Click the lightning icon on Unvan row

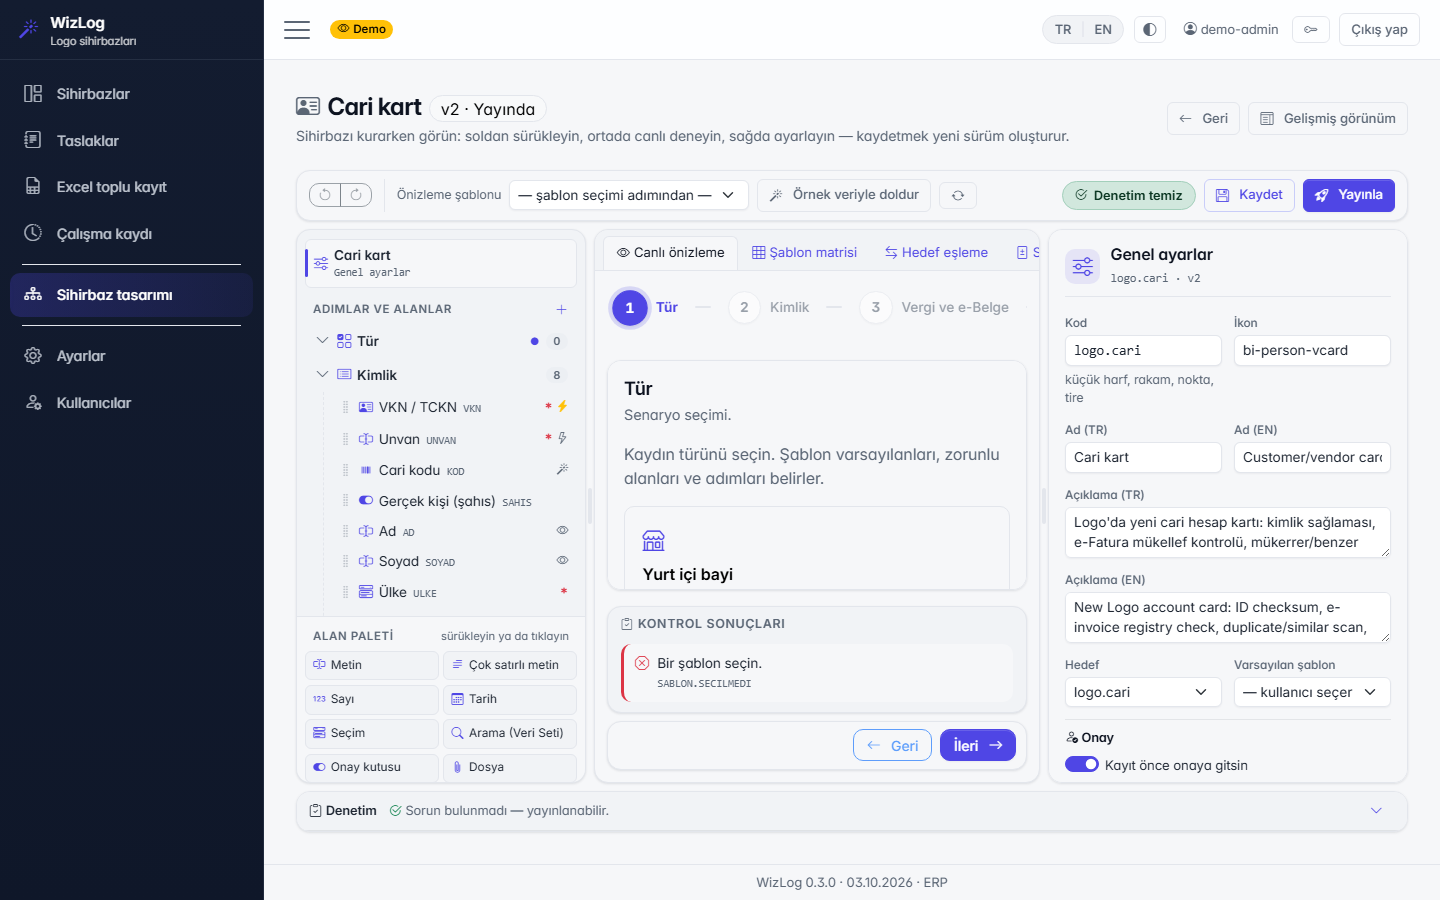(x=563, y=438)
